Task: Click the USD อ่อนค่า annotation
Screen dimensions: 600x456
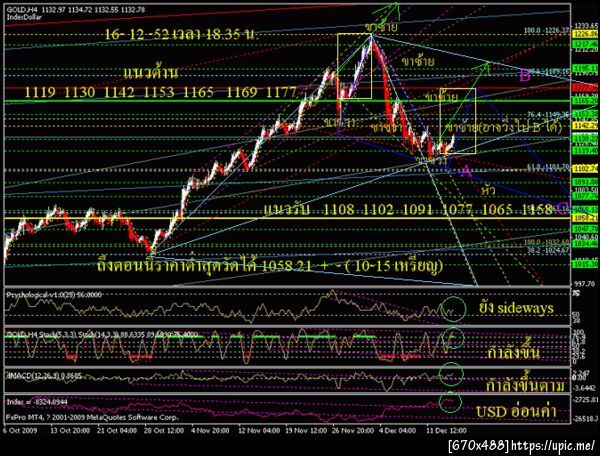Action: pyautogui.click(x=516, y=411)
